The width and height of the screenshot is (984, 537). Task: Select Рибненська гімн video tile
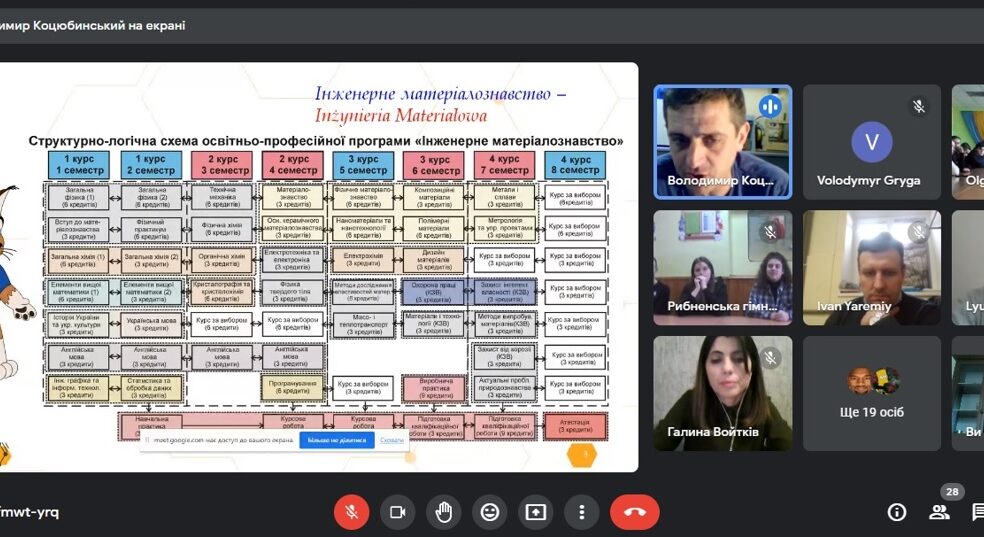[722, 267]
